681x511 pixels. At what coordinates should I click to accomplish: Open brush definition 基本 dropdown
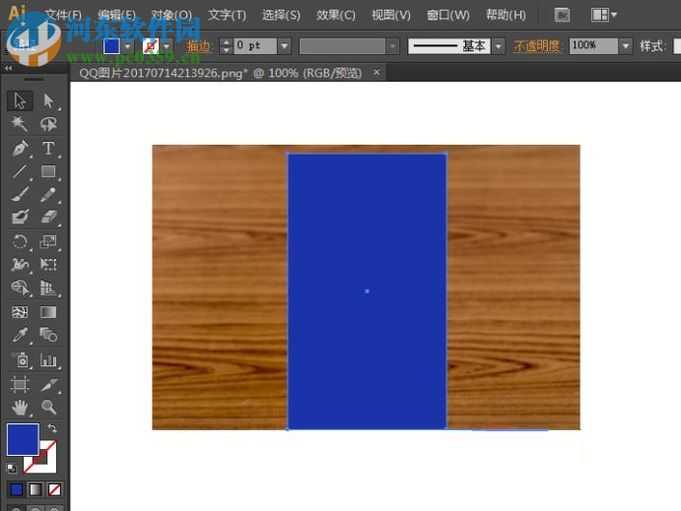tap(499, 46)
